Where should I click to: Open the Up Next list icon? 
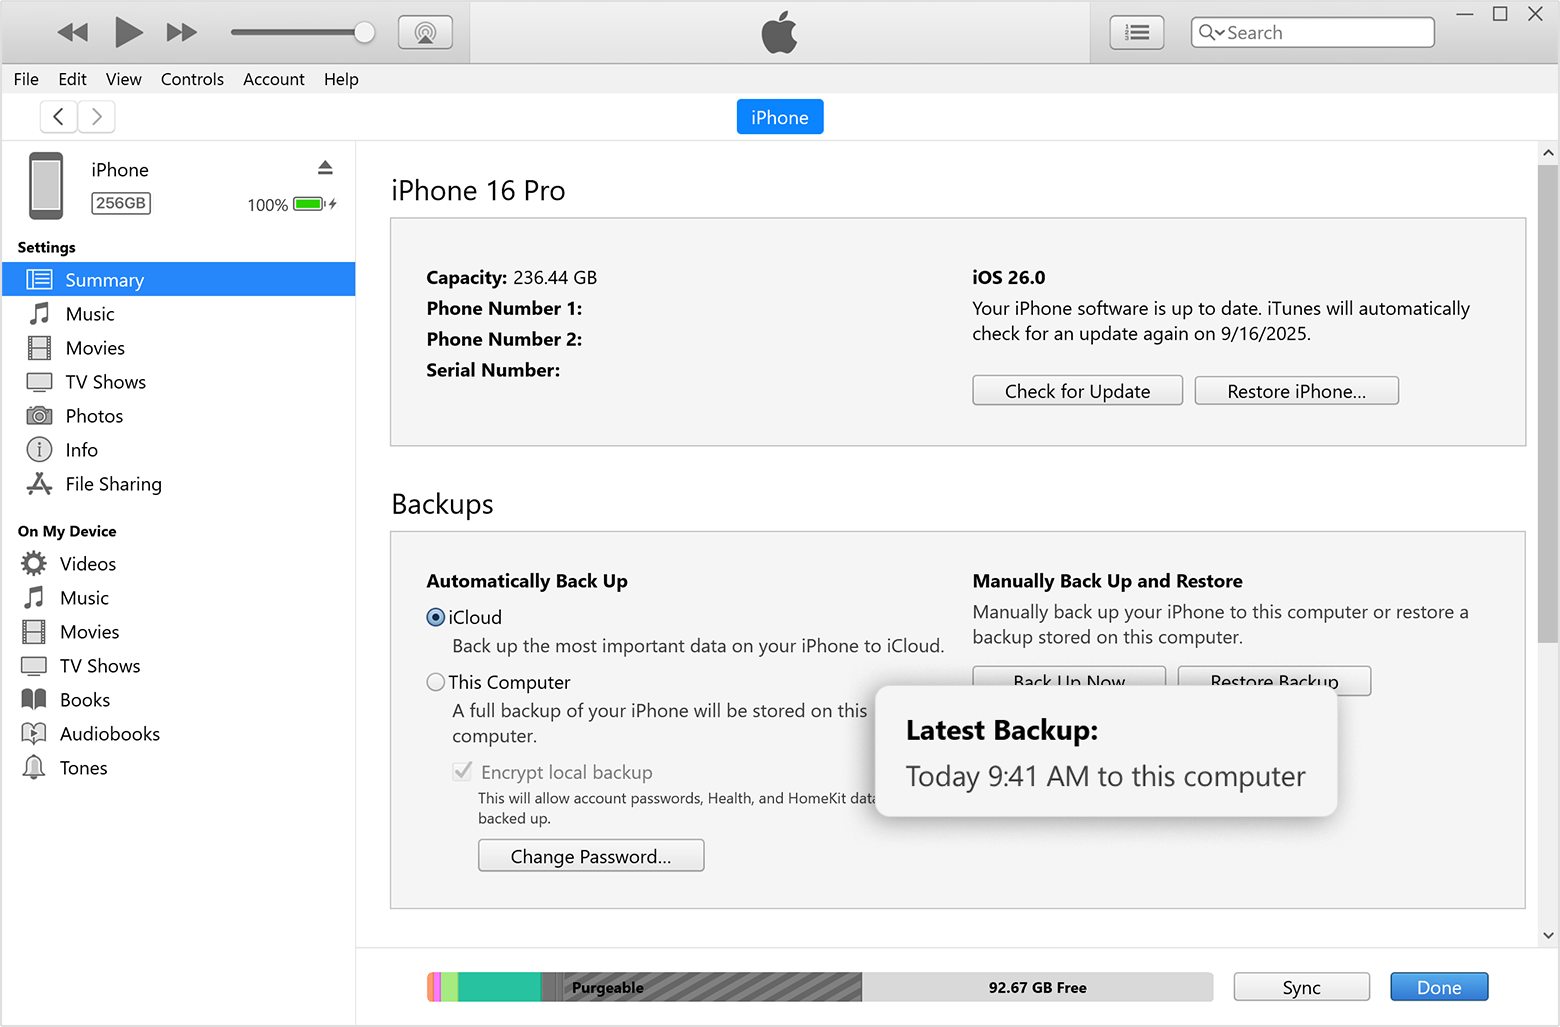tap(1136, 31)
